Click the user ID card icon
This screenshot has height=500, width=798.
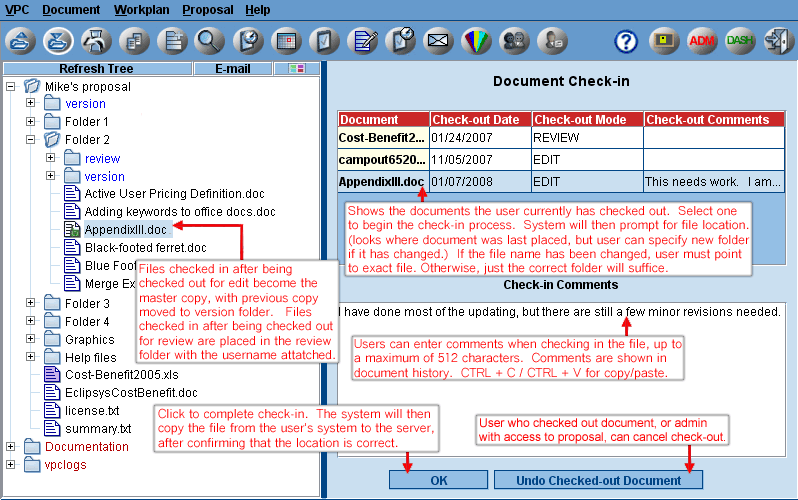tap(553, 41)
